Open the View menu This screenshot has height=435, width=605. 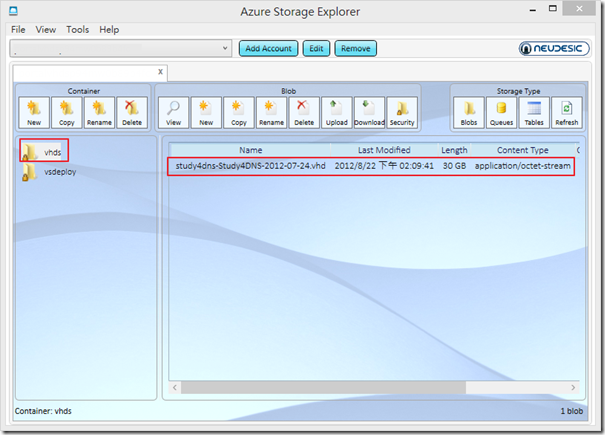pos(46,29)
